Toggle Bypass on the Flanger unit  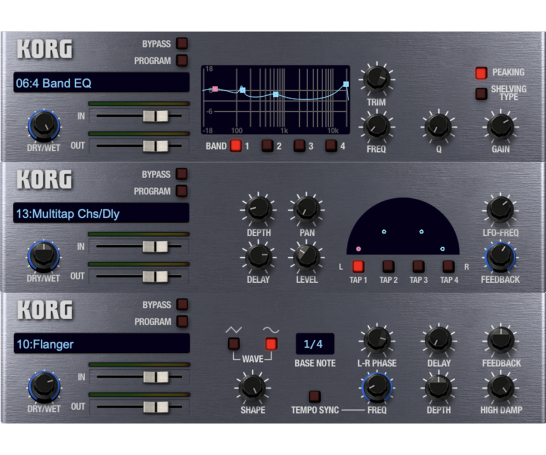click(x=182, y=304)
